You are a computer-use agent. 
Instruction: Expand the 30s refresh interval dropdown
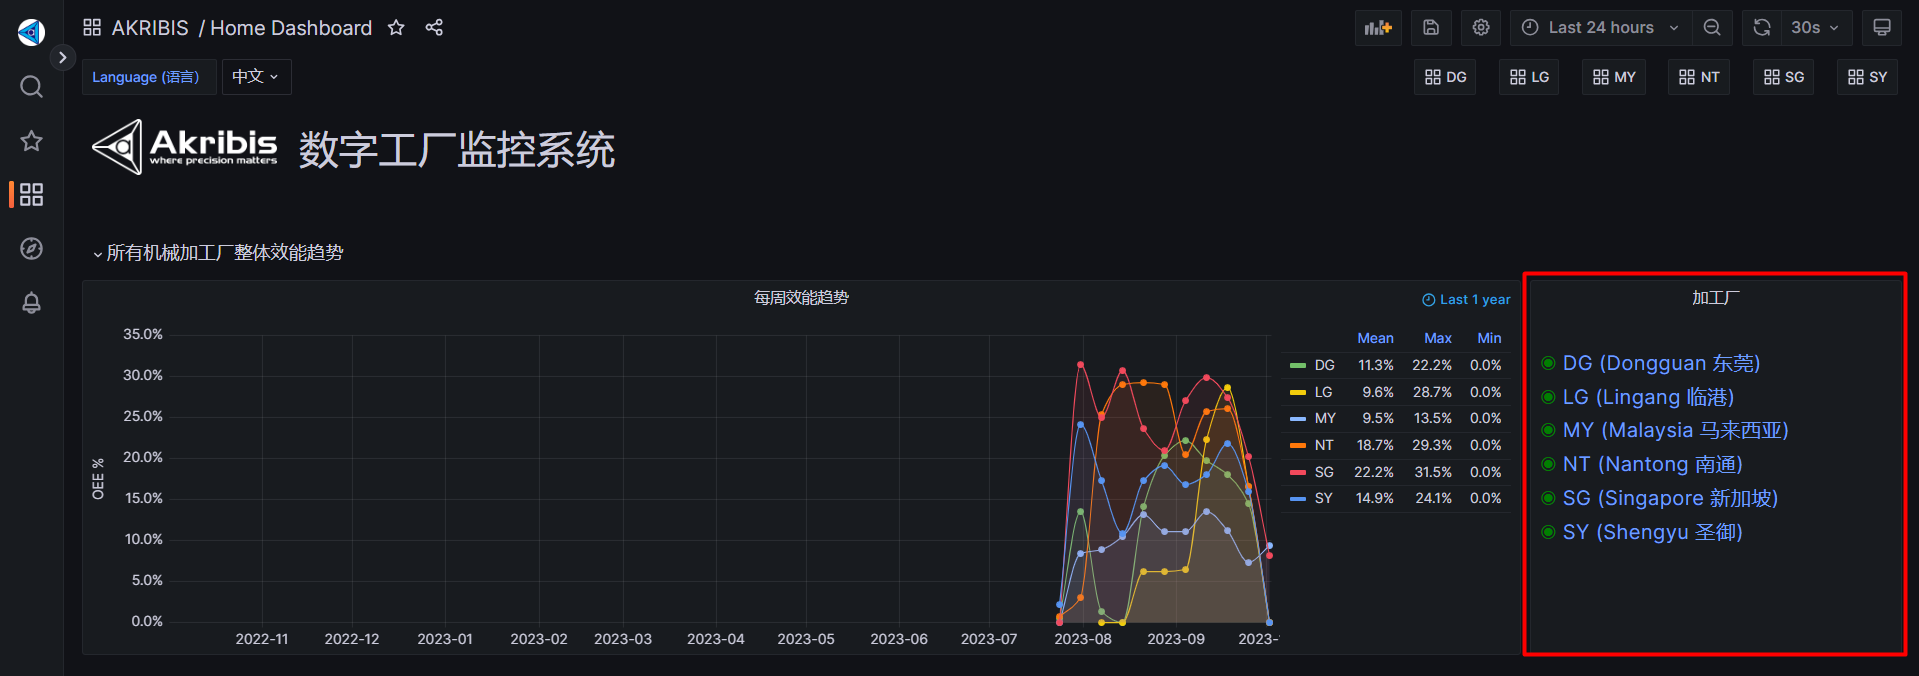click(x=1815, y=28)
